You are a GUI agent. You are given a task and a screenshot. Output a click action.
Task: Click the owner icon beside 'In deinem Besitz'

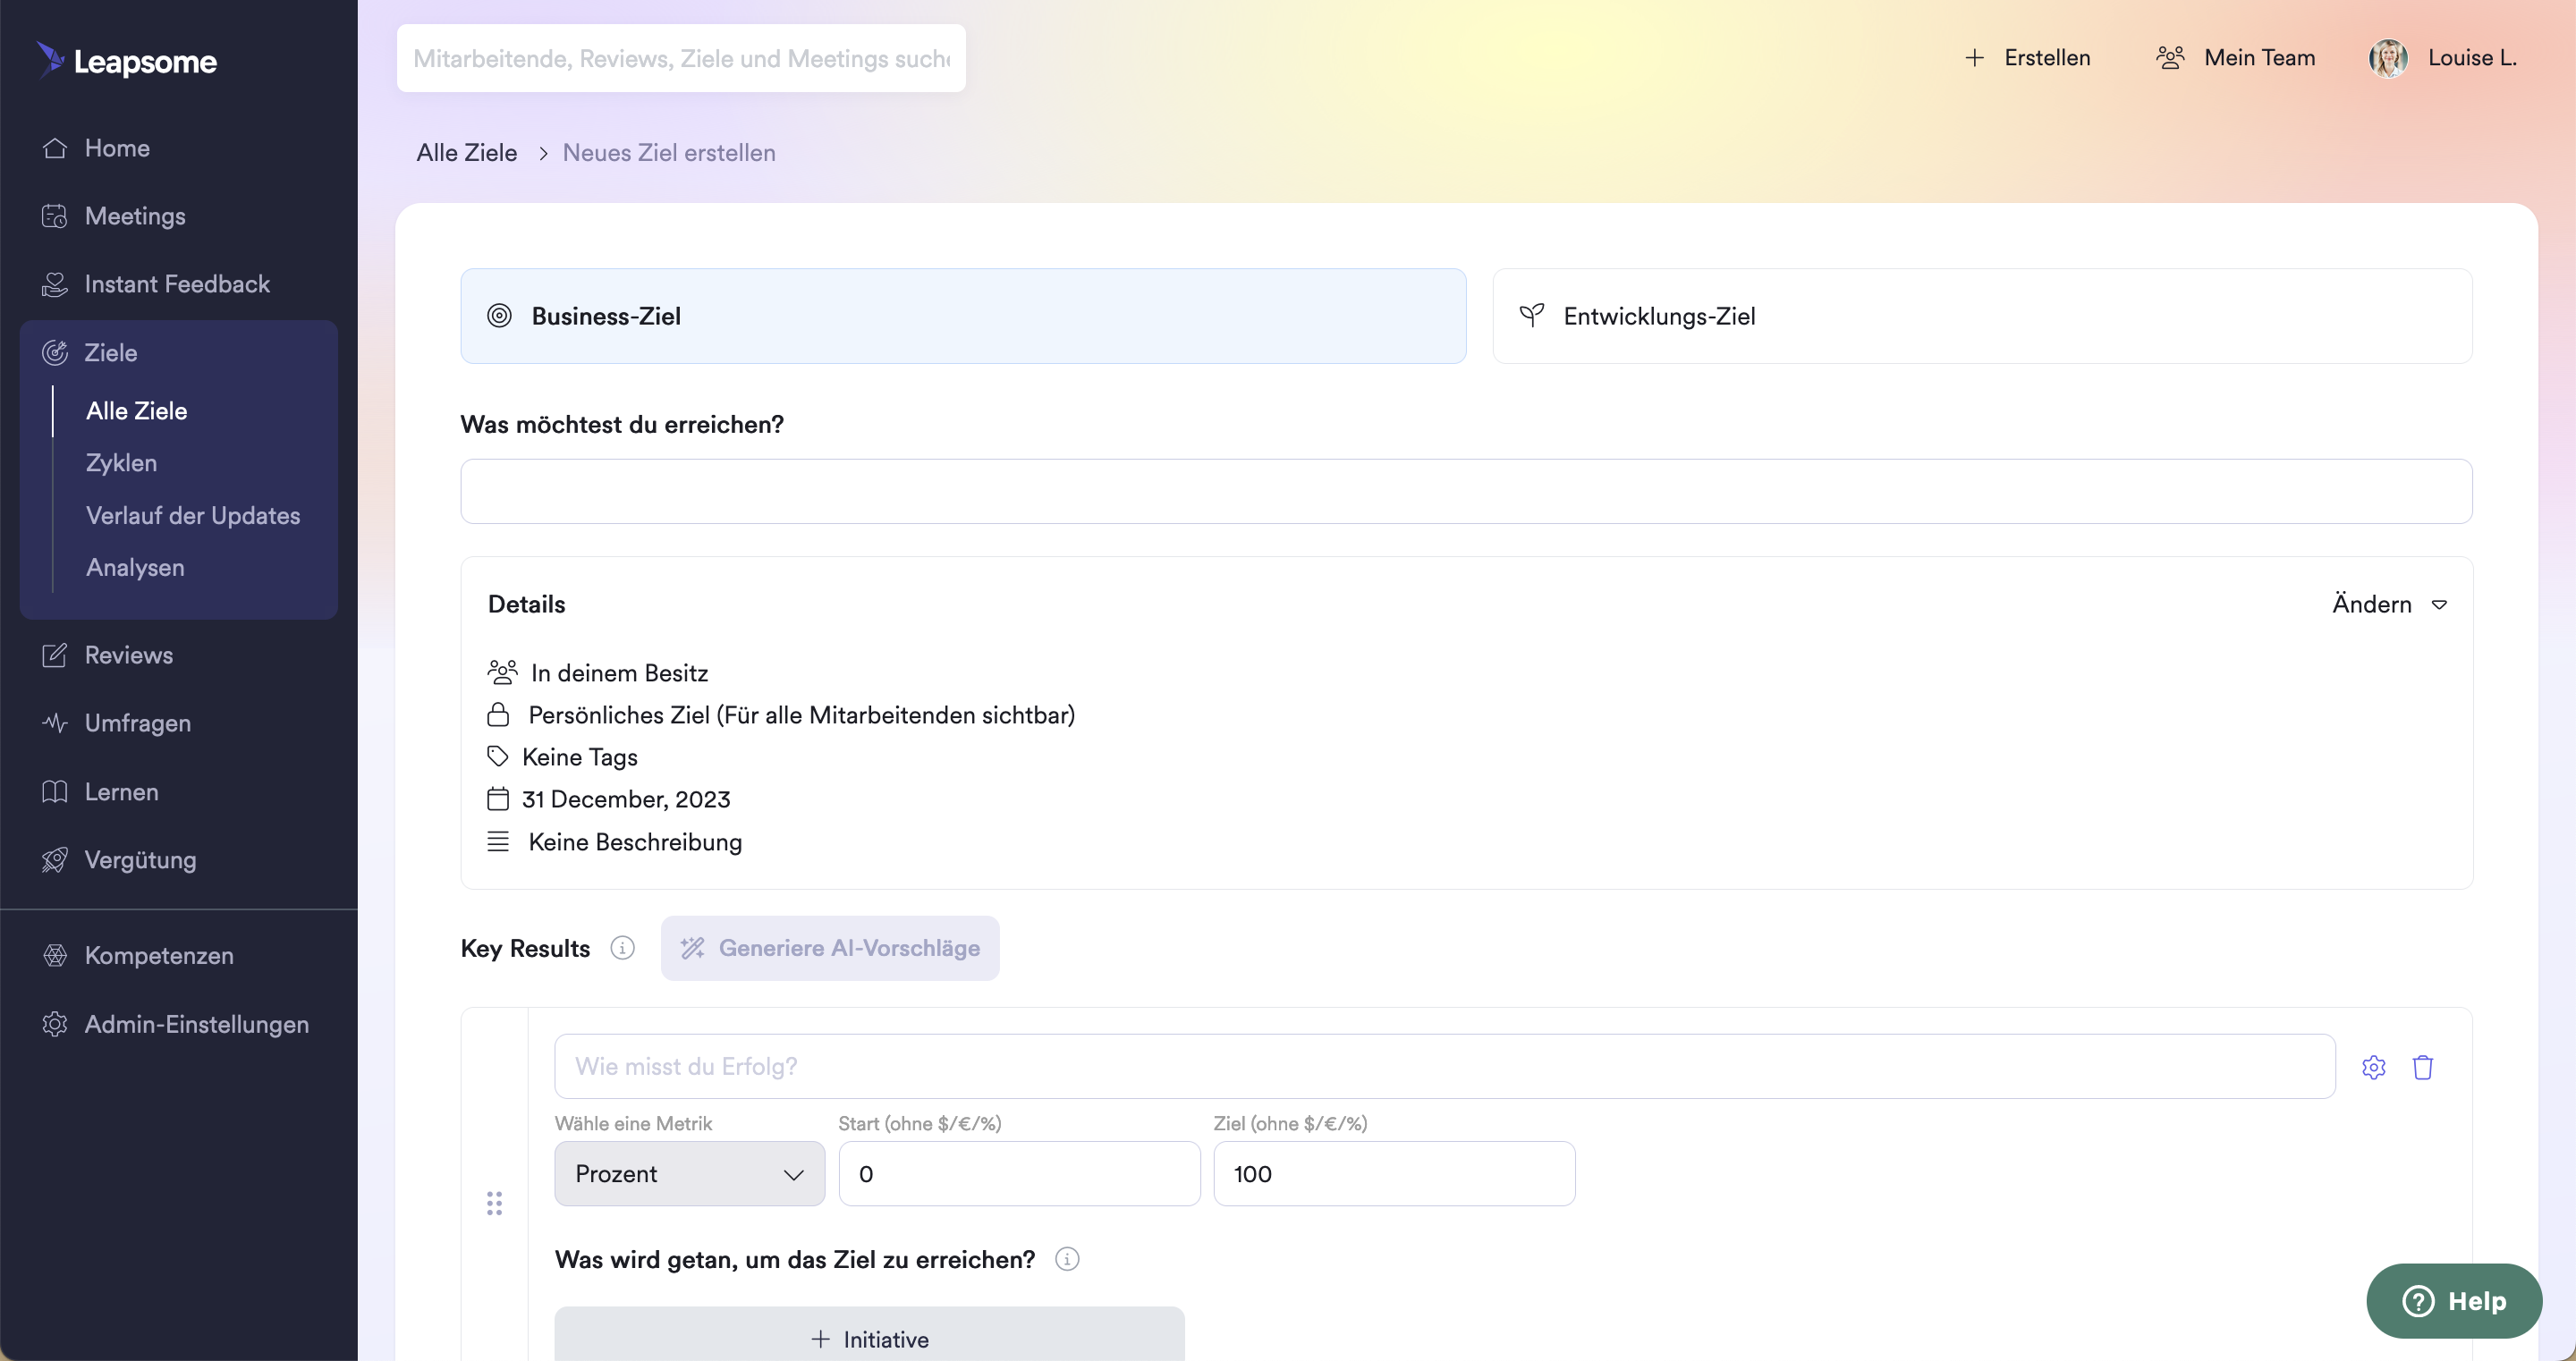click(x=502, y=672)
